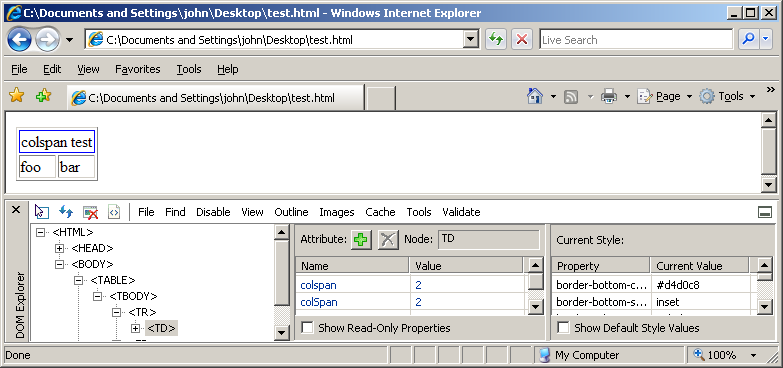Show more command bar items chevron

tap(770, 90)
